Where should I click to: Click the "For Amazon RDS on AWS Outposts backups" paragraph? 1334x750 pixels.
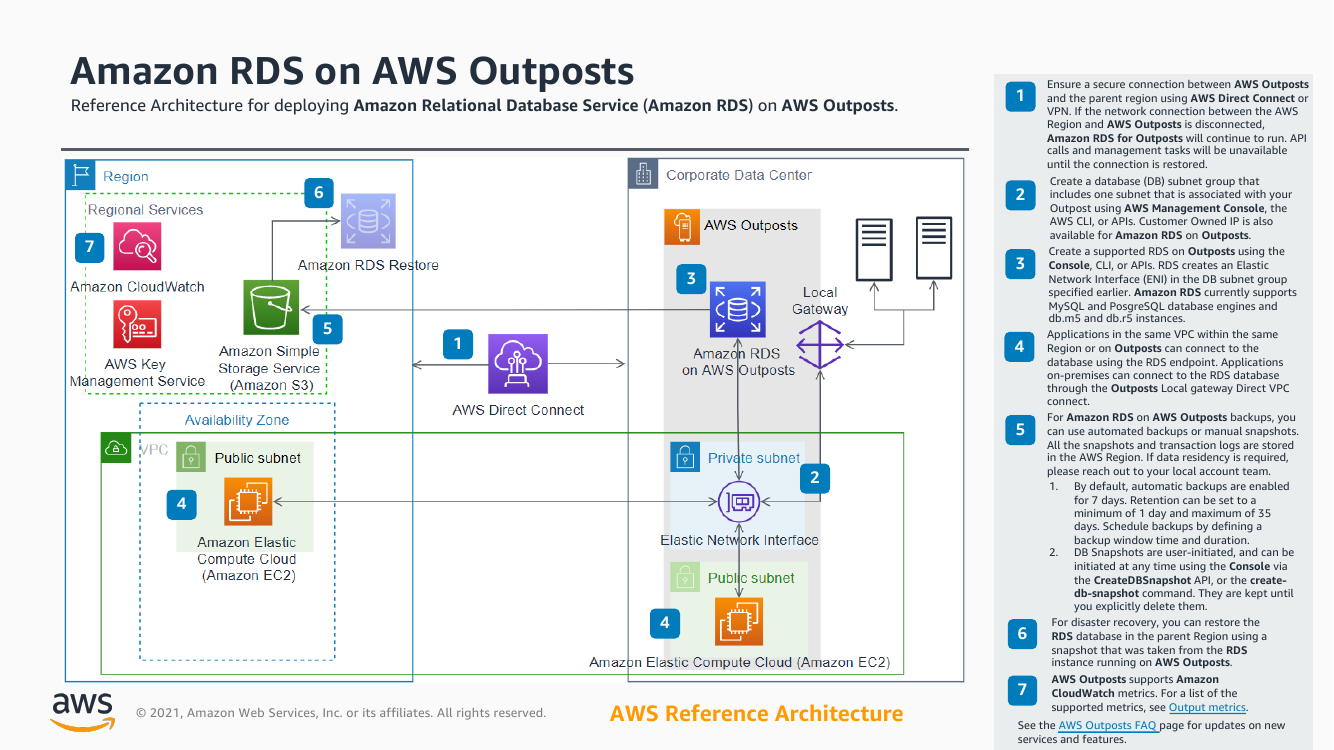1171,444
